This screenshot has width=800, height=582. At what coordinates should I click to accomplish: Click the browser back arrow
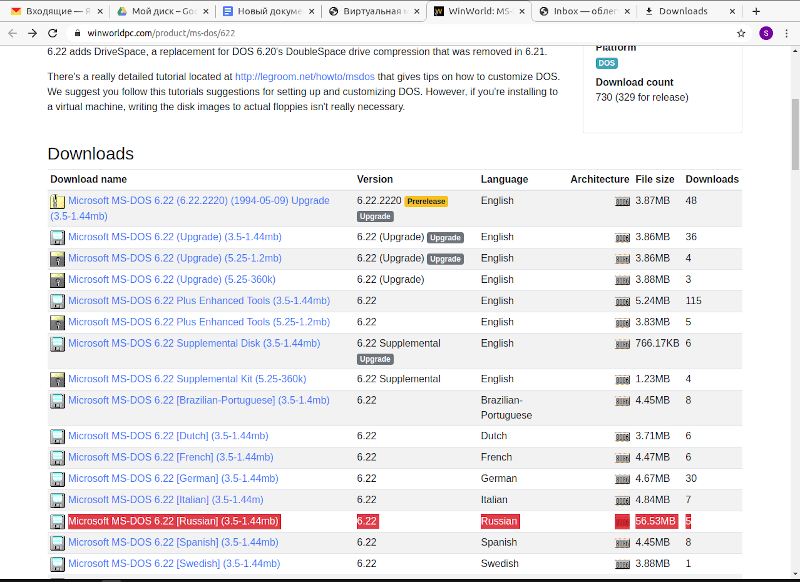[x=12, y=33]
